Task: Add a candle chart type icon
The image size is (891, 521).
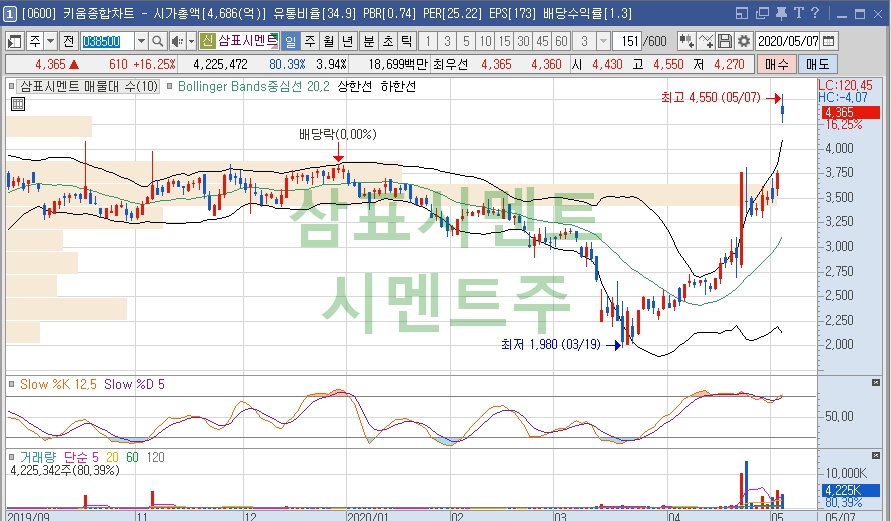Action: [686, 41]
